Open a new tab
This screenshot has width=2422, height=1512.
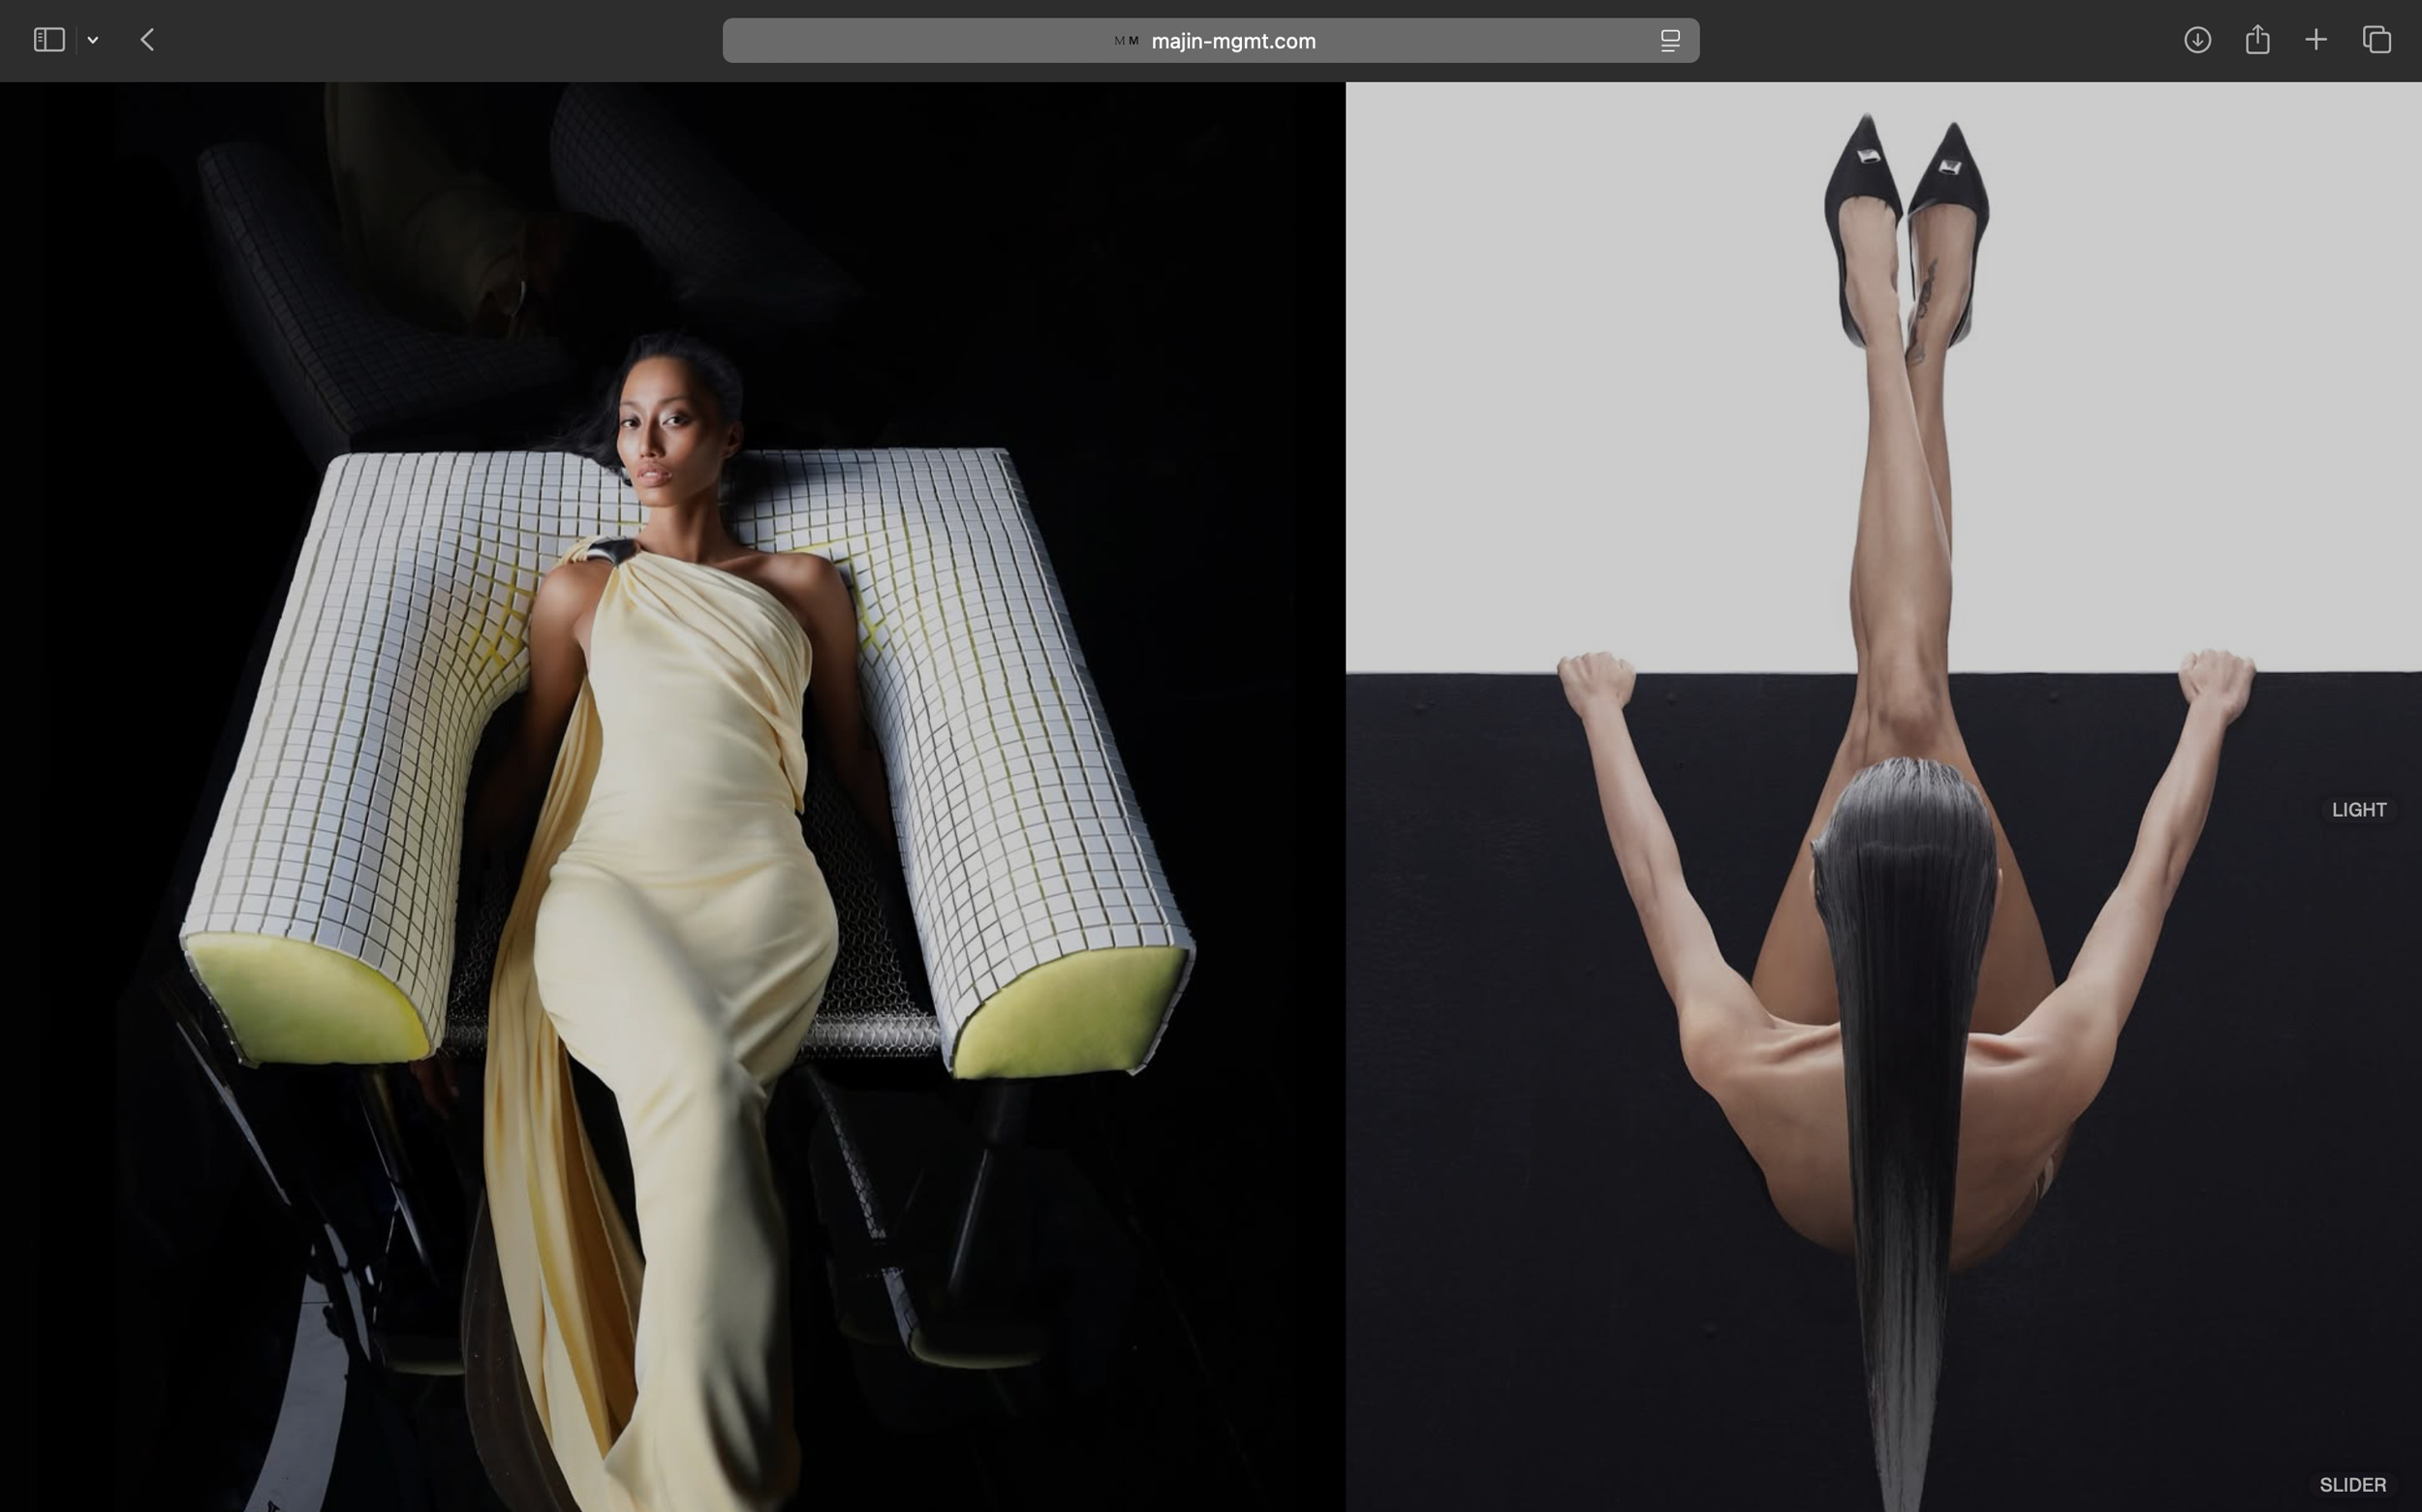click(2315, 40)
